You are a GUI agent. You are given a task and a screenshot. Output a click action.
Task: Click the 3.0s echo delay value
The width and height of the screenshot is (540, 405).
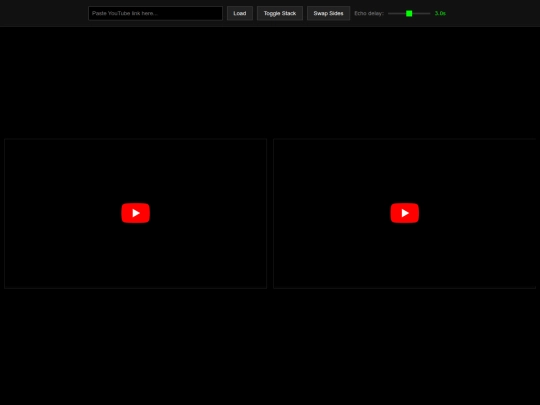tap(440, 13)
